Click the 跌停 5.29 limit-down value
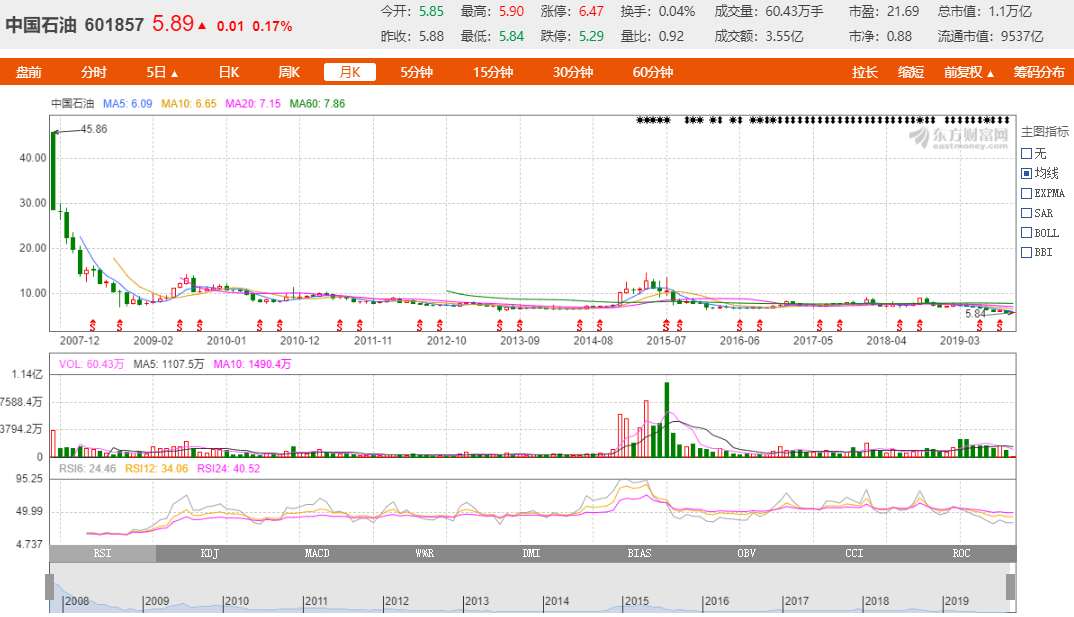1074x617 pixels. coord(591,36)
